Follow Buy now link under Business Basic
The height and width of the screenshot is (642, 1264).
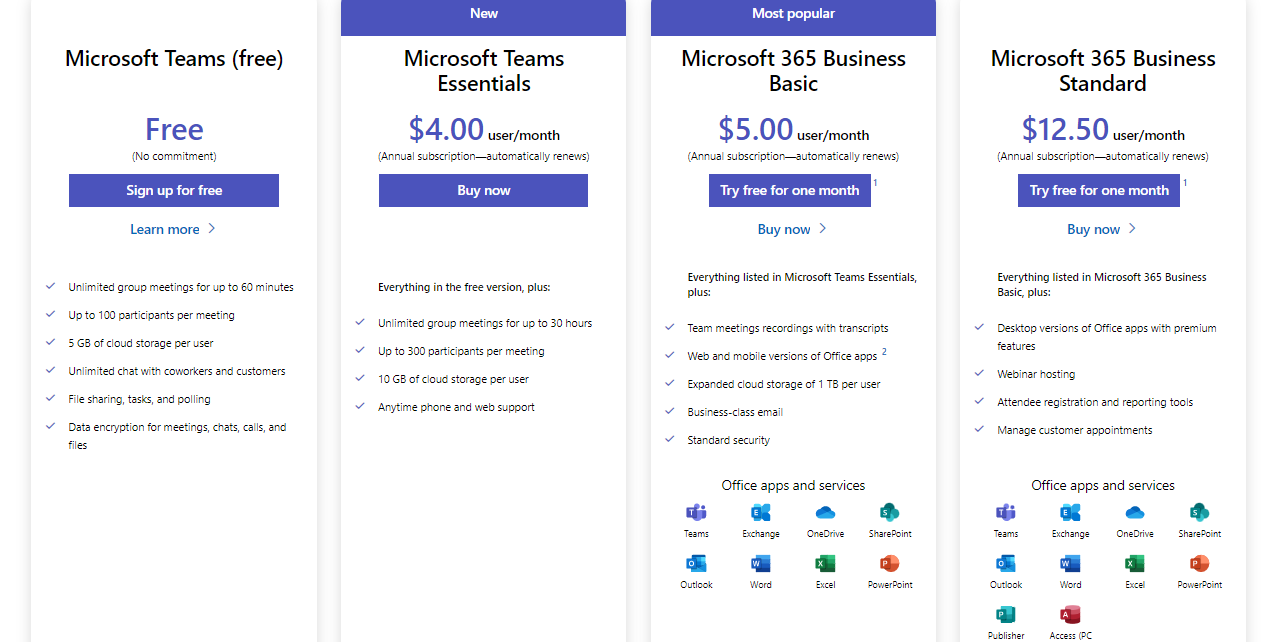tap(793, 229)
